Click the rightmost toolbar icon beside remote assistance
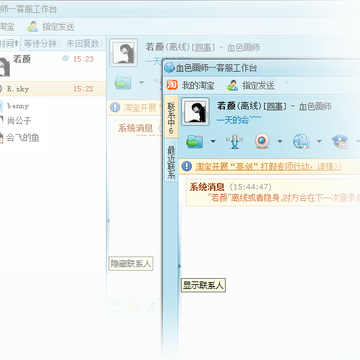360x360 pixels. [340, 141]
